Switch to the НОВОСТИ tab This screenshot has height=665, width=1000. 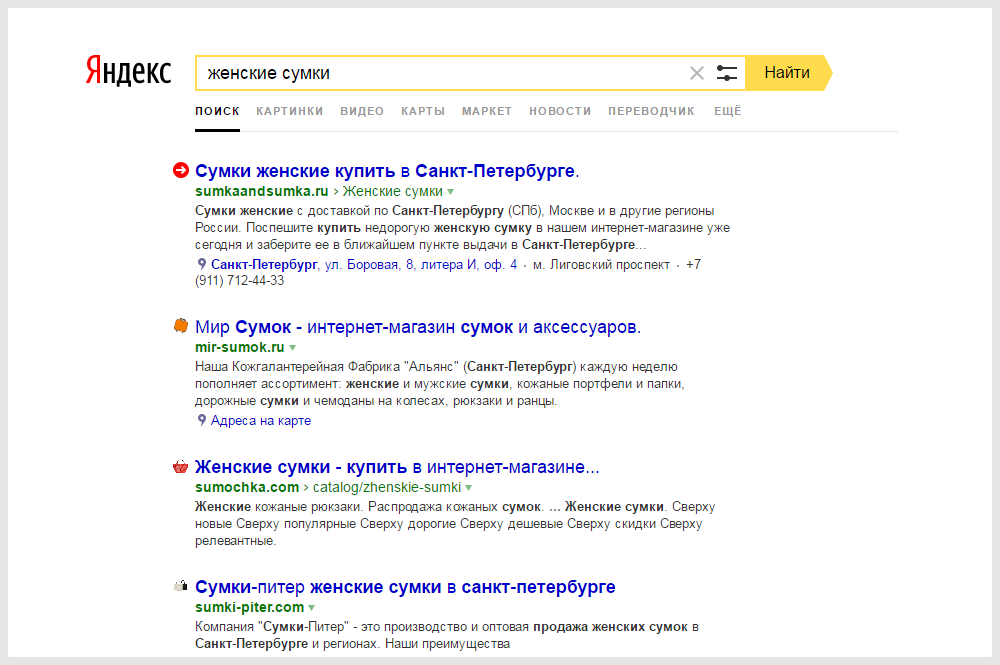[x=560, y=111]
